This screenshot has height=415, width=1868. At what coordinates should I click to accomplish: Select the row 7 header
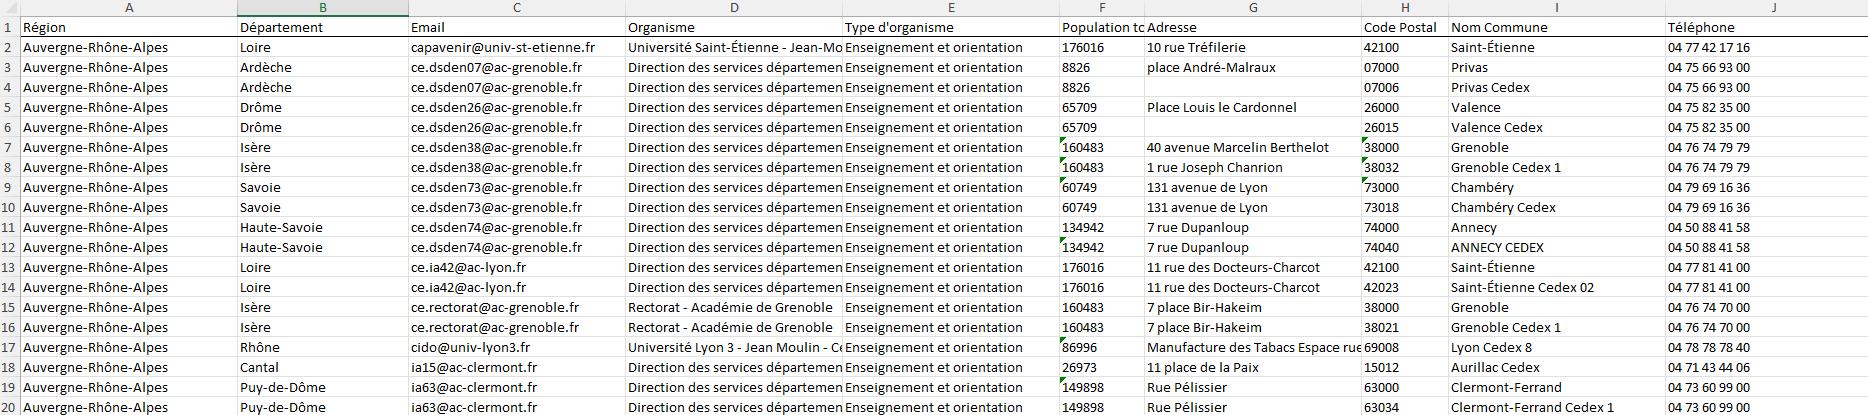pyautogui.click(x=9, y=147)
